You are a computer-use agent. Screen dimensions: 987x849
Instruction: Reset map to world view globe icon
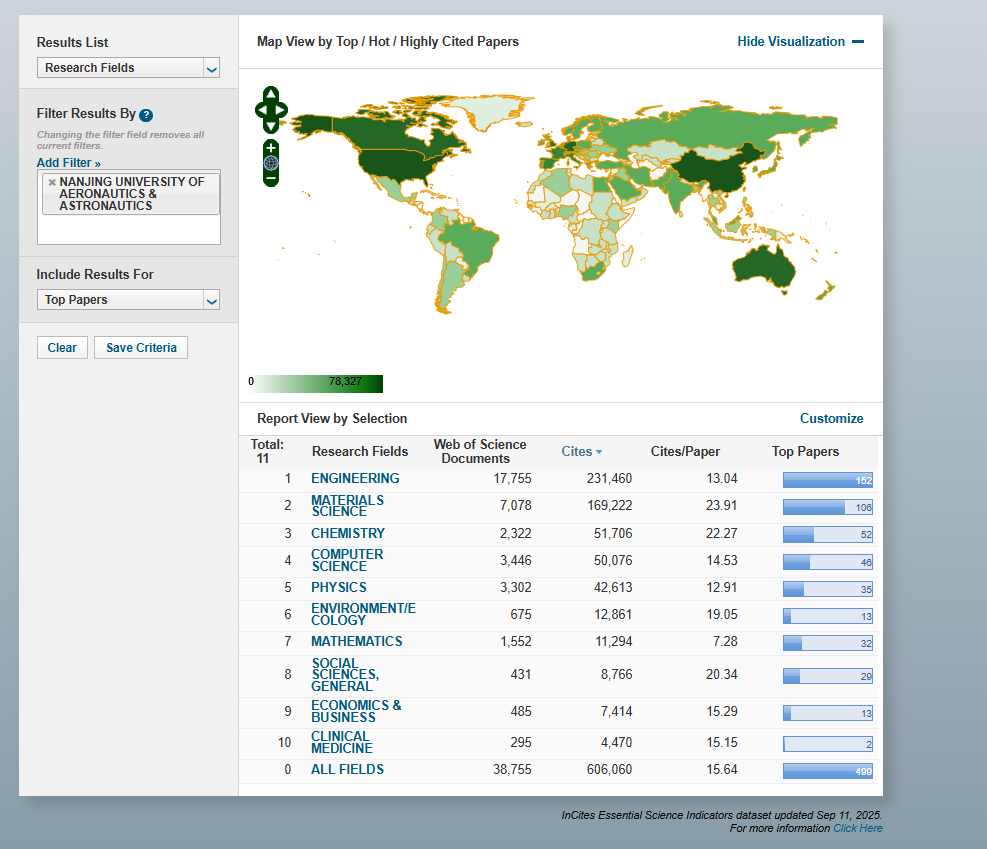pyautogui.click(x=271, y=163)
